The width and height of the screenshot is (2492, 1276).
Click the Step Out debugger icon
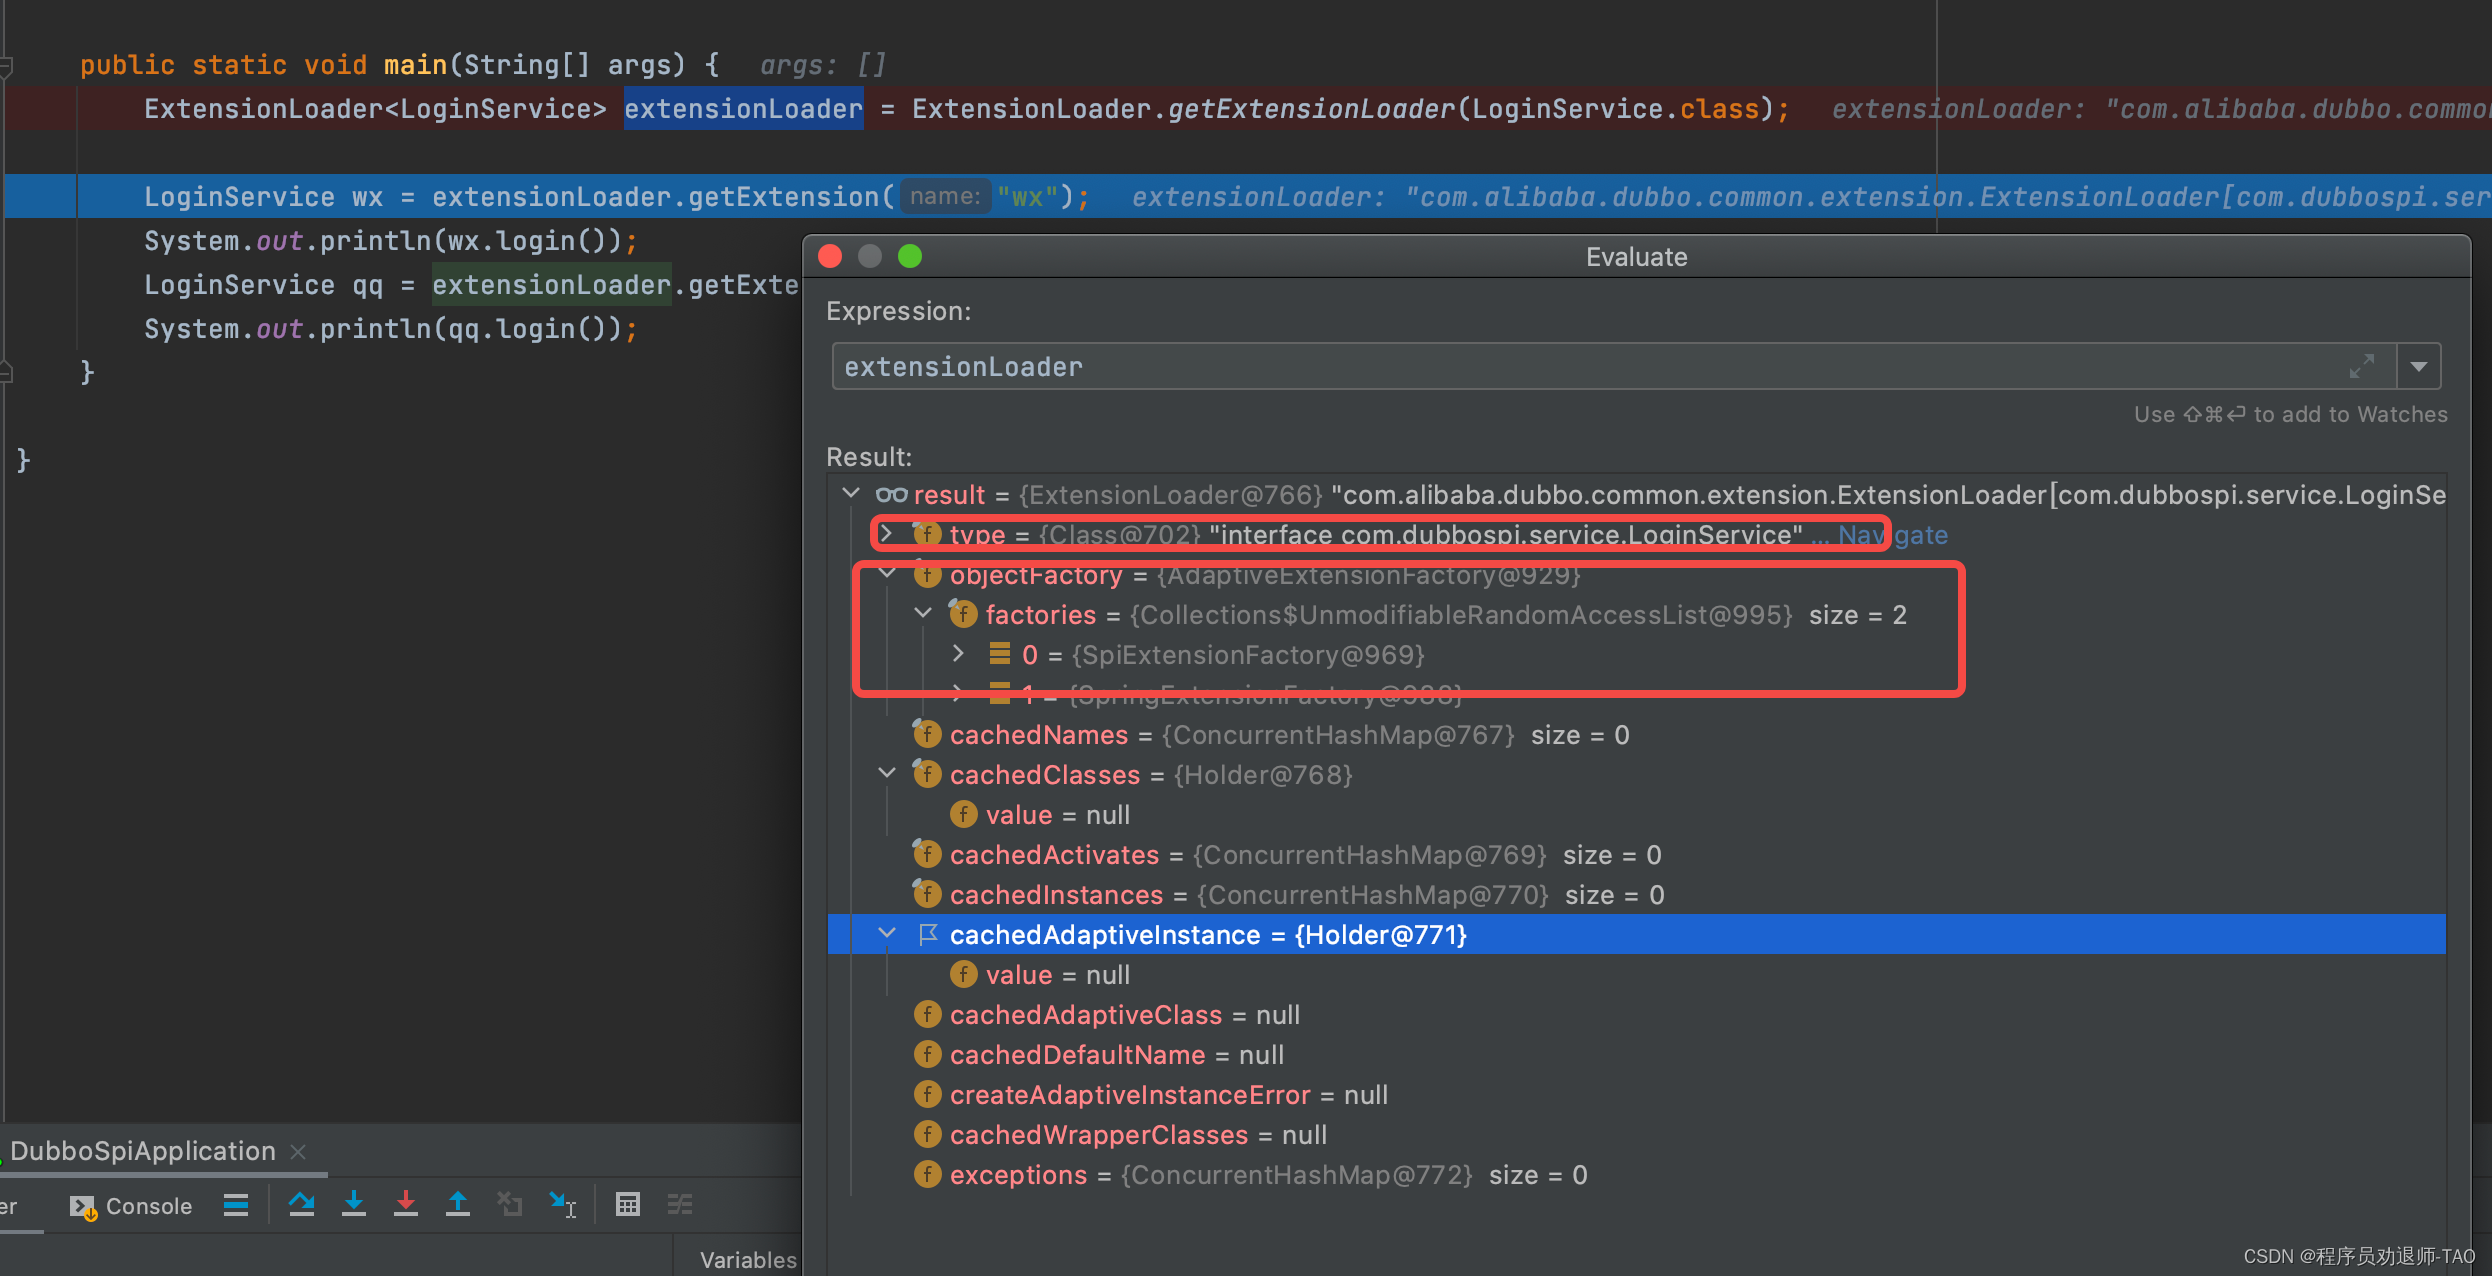tap(457, 1205)
